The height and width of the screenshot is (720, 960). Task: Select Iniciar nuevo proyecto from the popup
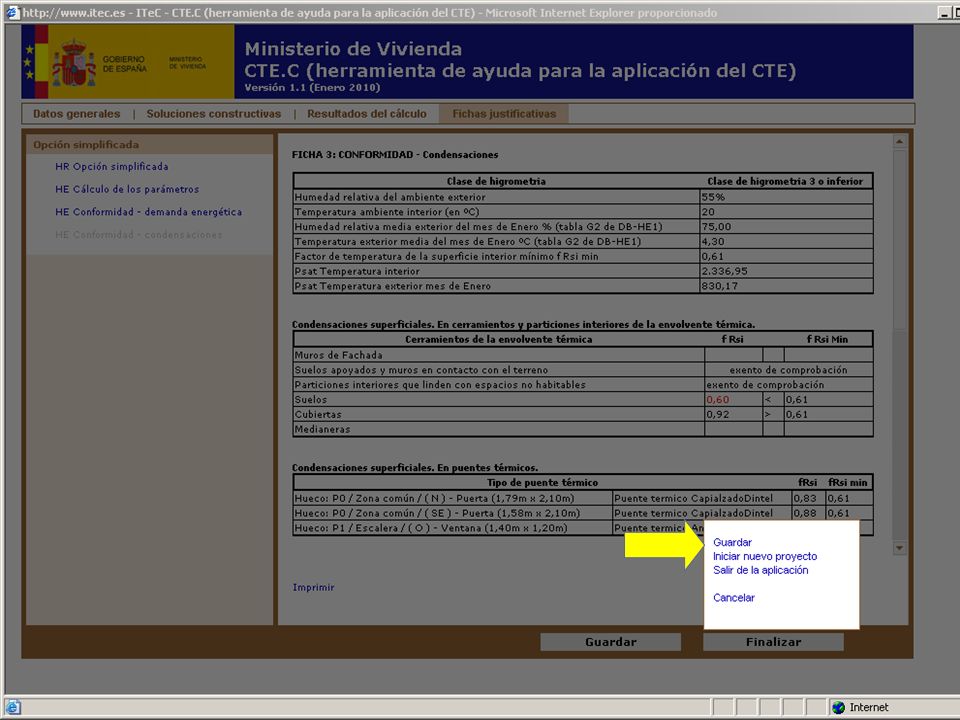tap(765, 557)
